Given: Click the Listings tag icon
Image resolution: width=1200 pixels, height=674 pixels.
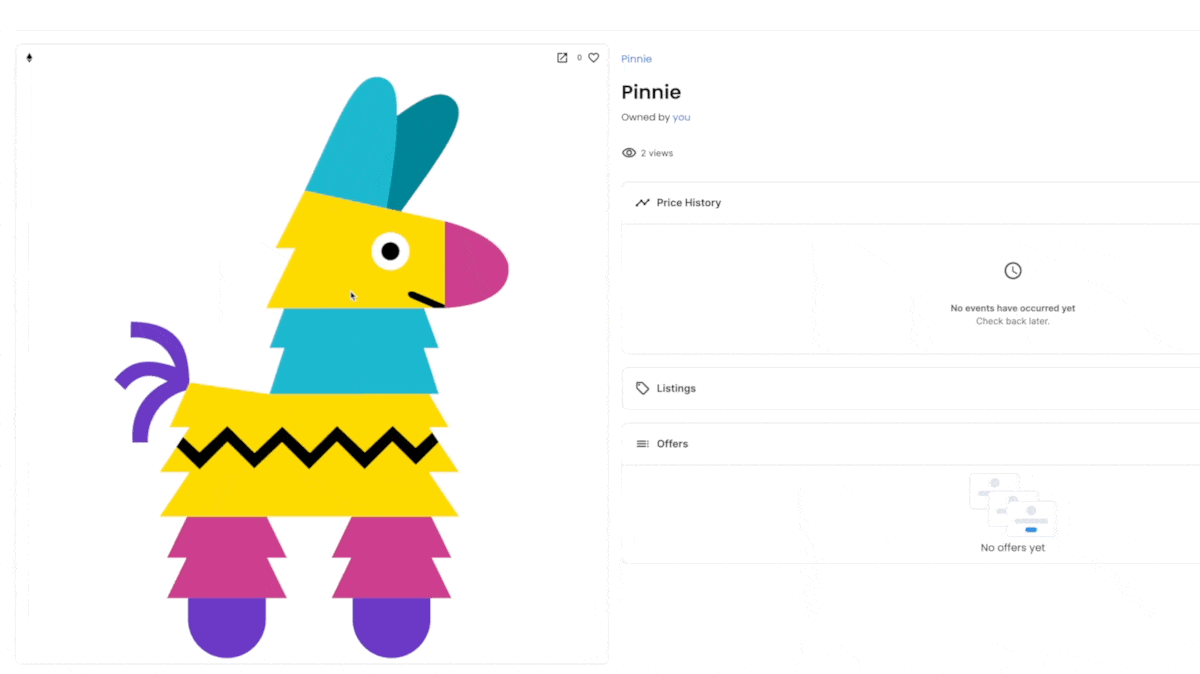Looking at the screenshot, I should coord(642,388).
